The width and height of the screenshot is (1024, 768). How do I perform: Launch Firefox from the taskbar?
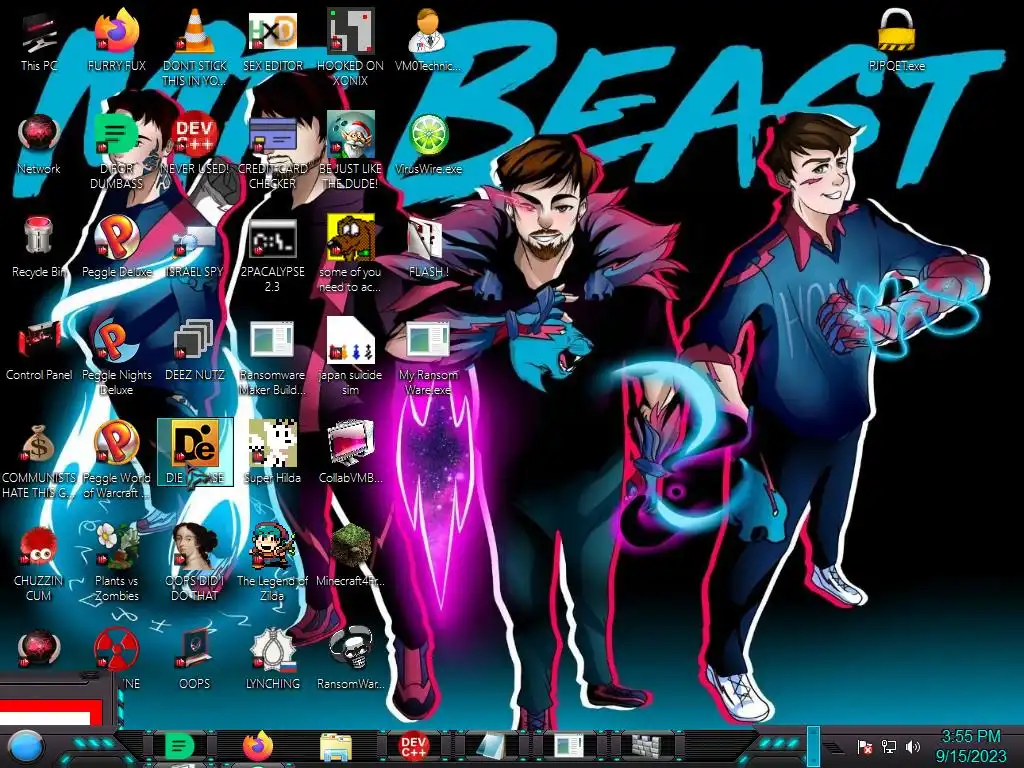[258, 746]
